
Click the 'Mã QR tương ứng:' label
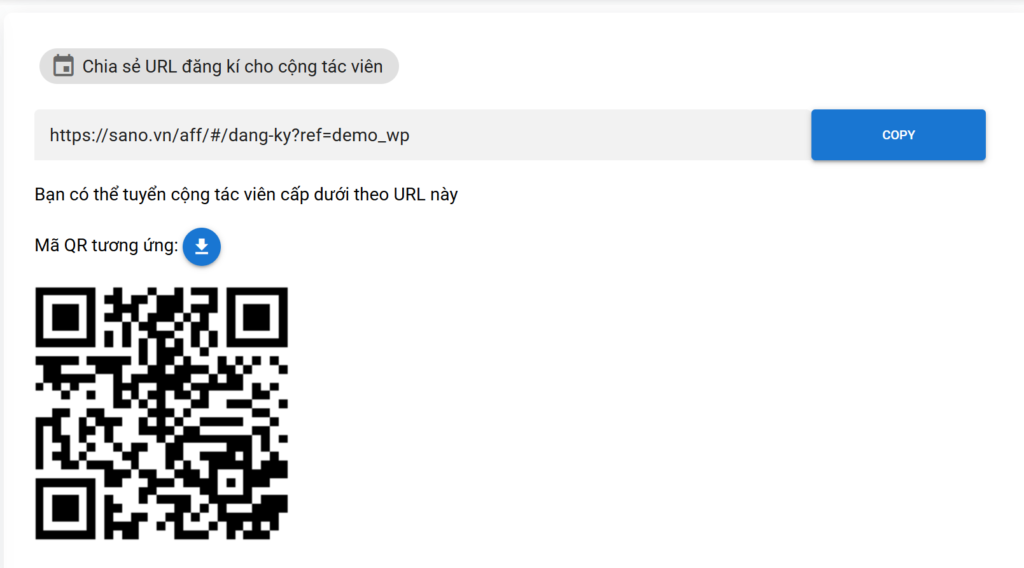[106, 245]
